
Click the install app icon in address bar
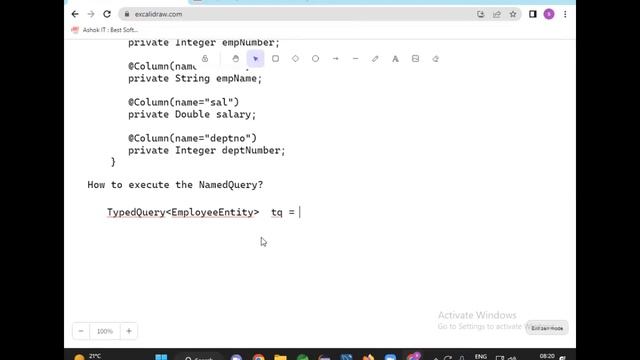(x=481, y=14)
